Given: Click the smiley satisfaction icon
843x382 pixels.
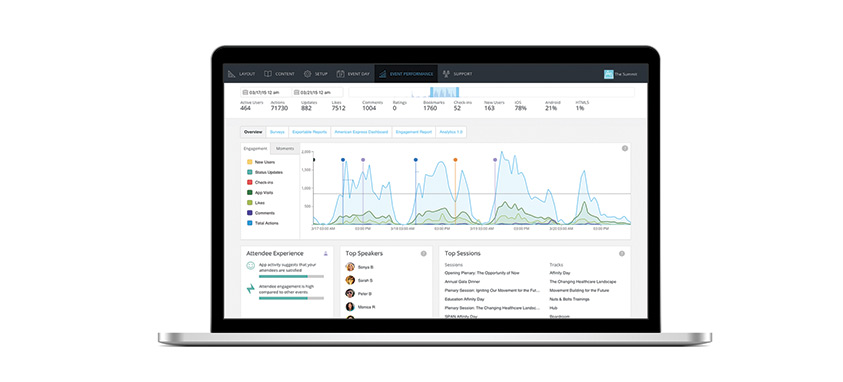Looking at the screenshot, I should (x=251, y=266).
